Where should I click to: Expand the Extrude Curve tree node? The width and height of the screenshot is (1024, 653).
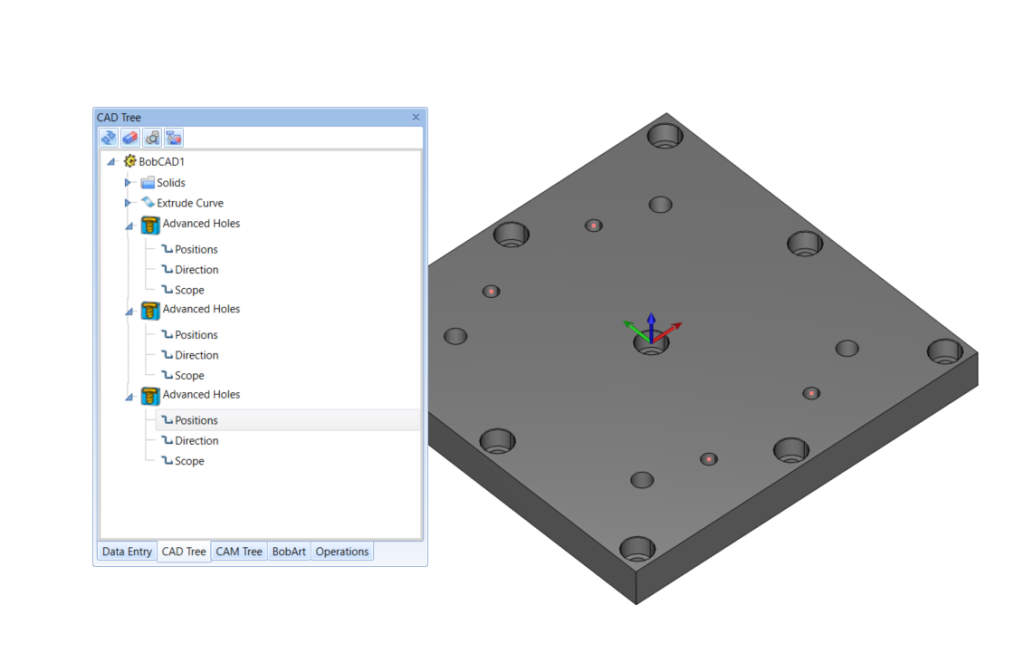click(x=127, y=202)
